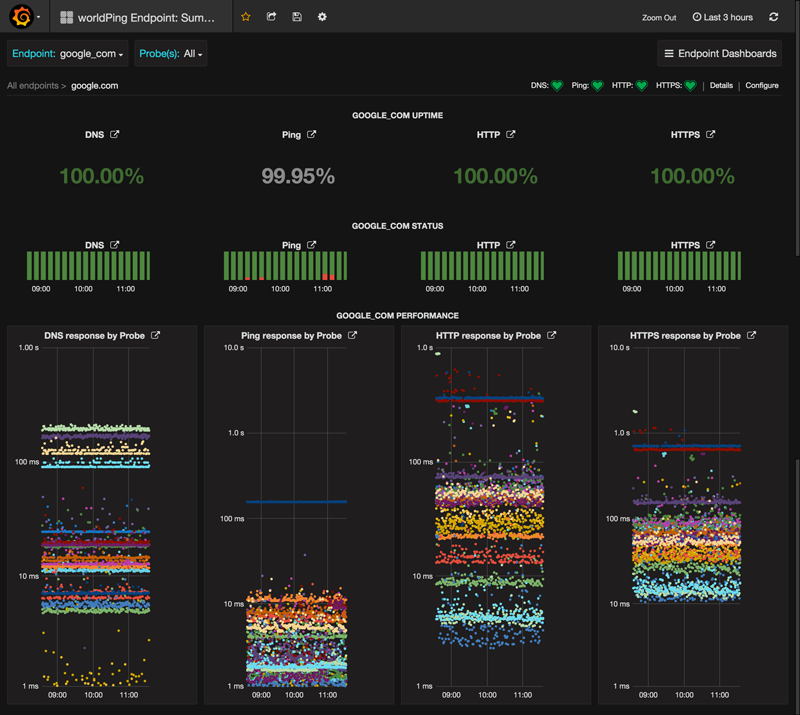Open DNS status external link icon
The height and width of the screenshot is (715, 800).
[115, 245]
